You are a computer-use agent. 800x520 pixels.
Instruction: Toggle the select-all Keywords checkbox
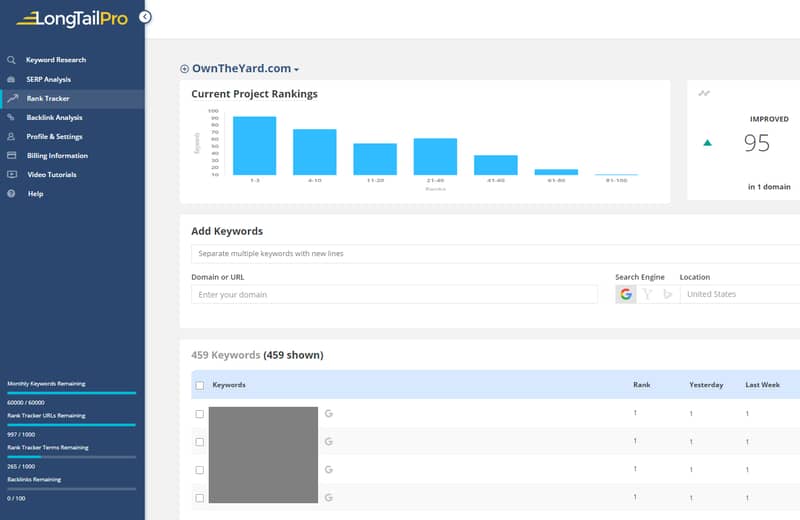(199, 385)
